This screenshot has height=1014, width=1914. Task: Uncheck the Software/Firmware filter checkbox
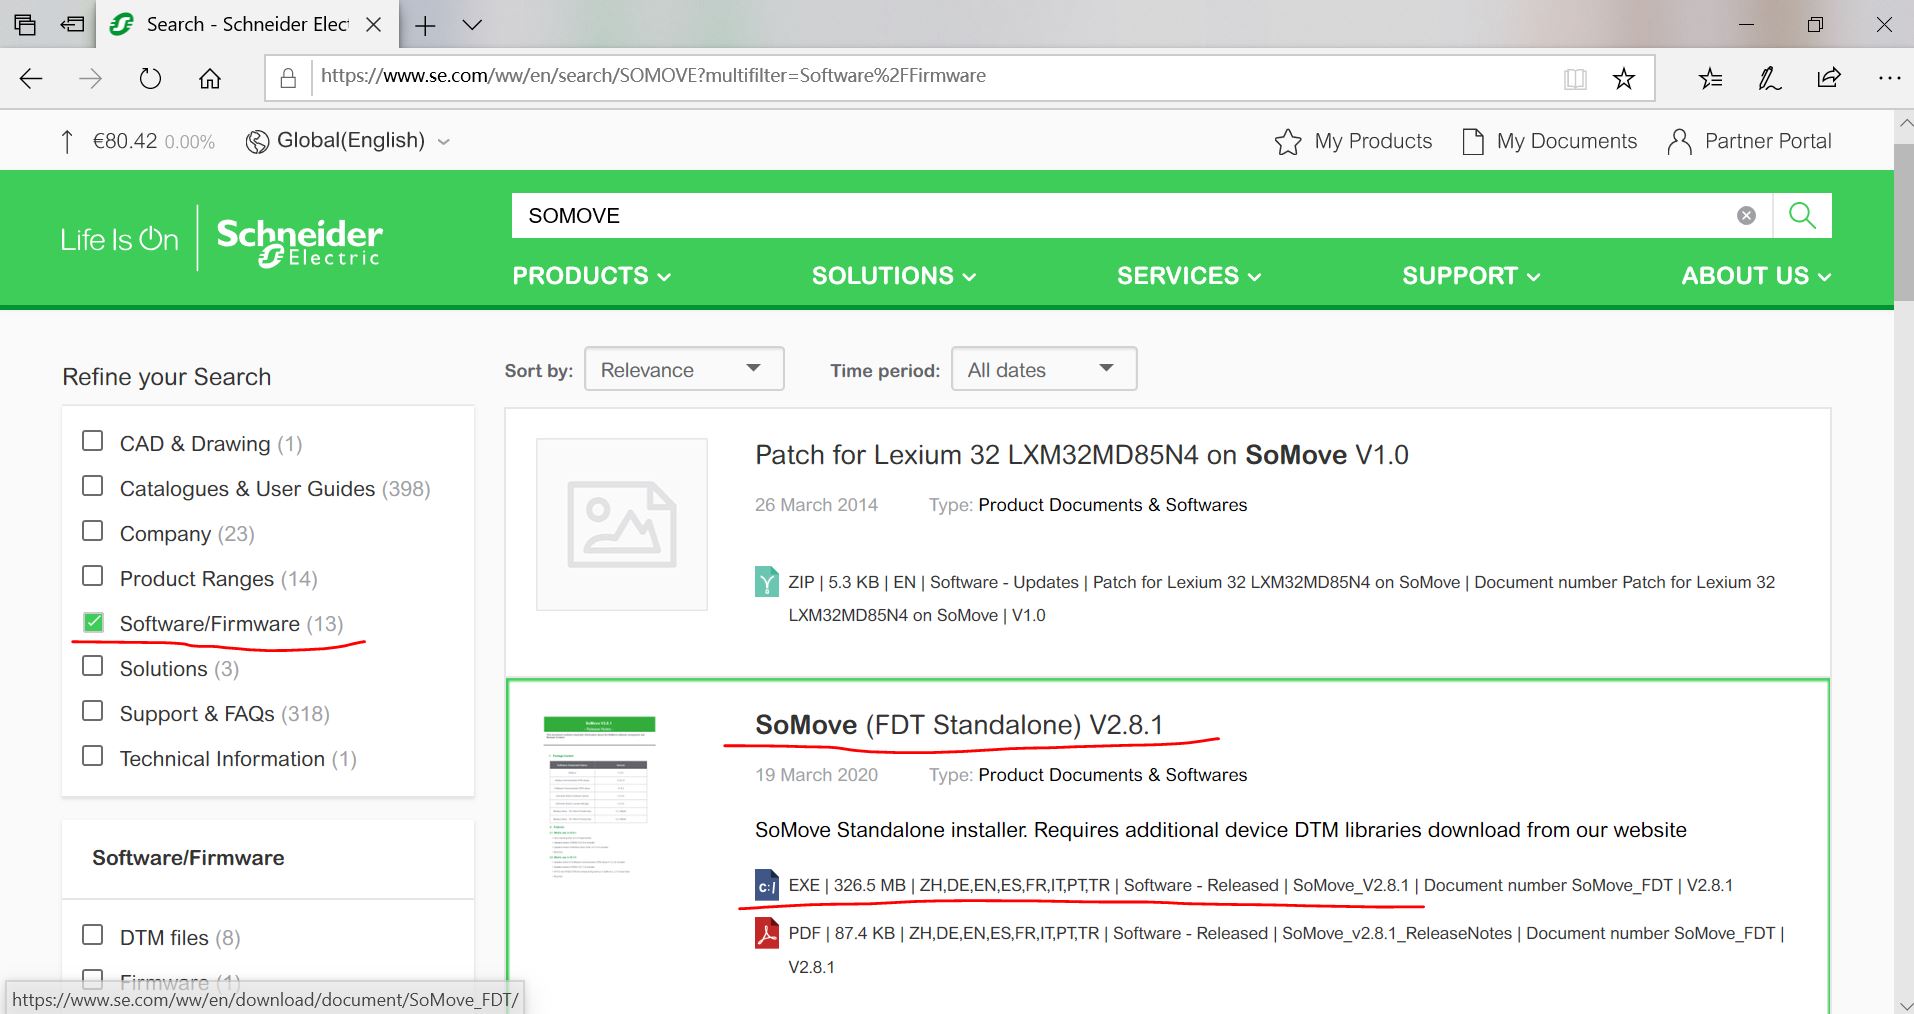(x=93, y=623)
